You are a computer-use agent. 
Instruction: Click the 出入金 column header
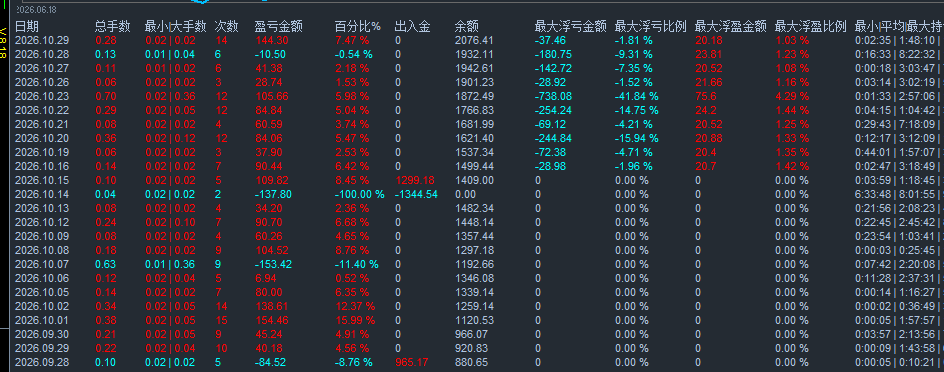412,26
